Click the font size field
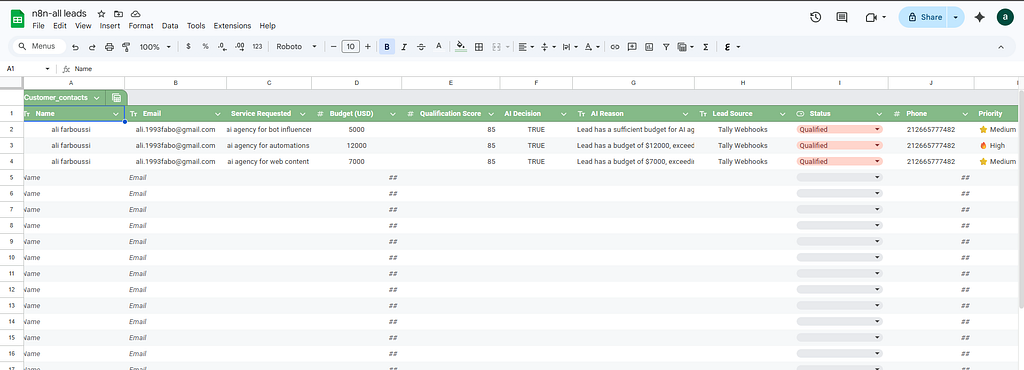 point(351,47)
